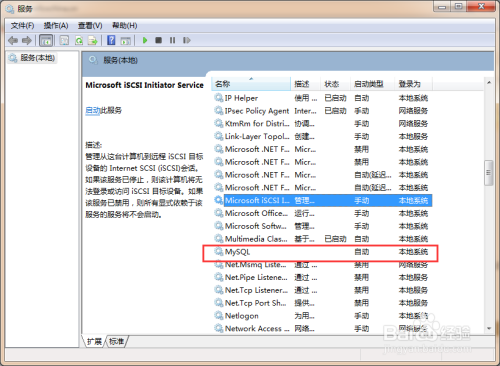Switch to the 标准 tab

click(x=116, y=342)
